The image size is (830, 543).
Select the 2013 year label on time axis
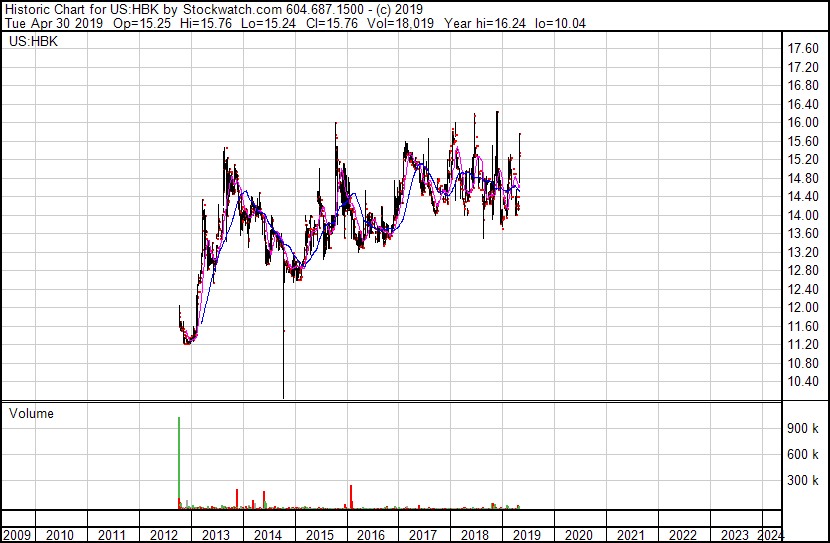(215, 535)
